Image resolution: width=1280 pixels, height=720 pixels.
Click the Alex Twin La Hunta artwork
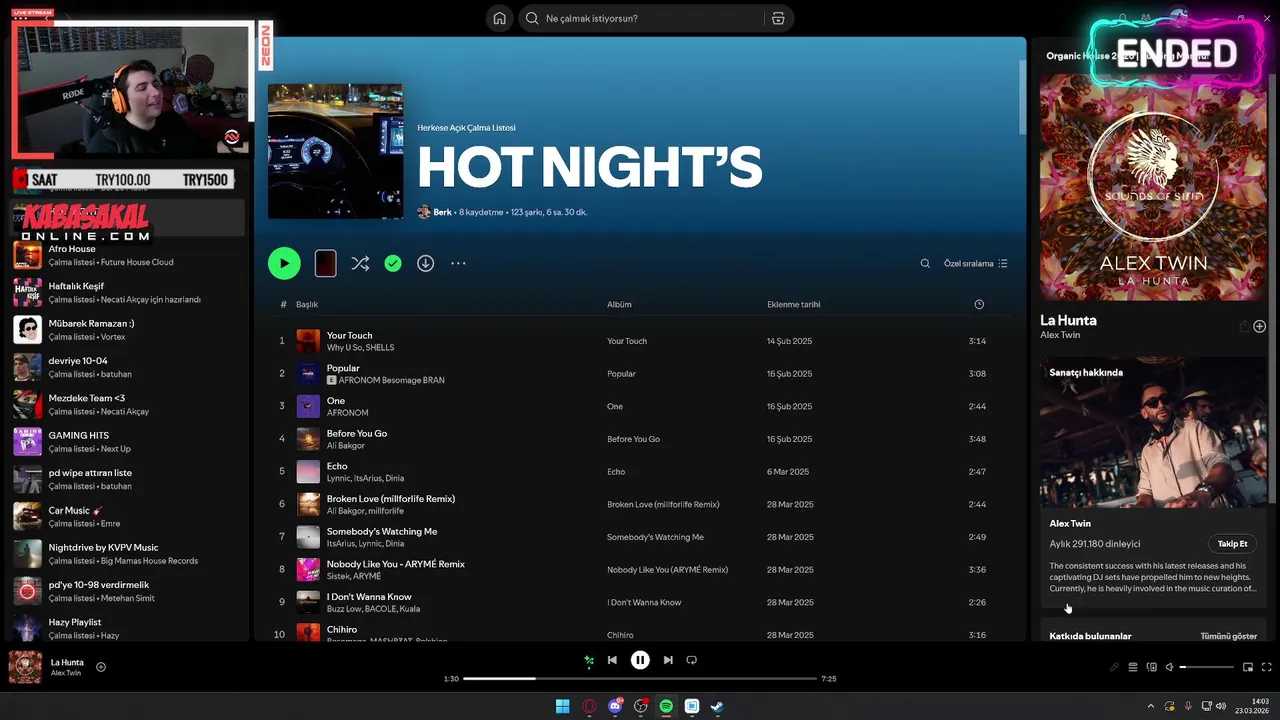click(1153, 187)
